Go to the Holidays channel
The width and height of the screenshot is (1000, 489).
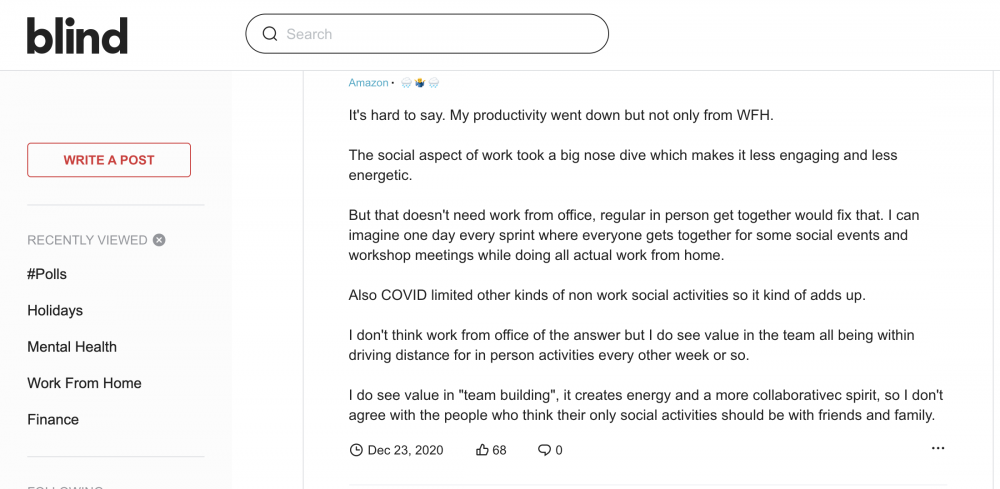[55, 310]
